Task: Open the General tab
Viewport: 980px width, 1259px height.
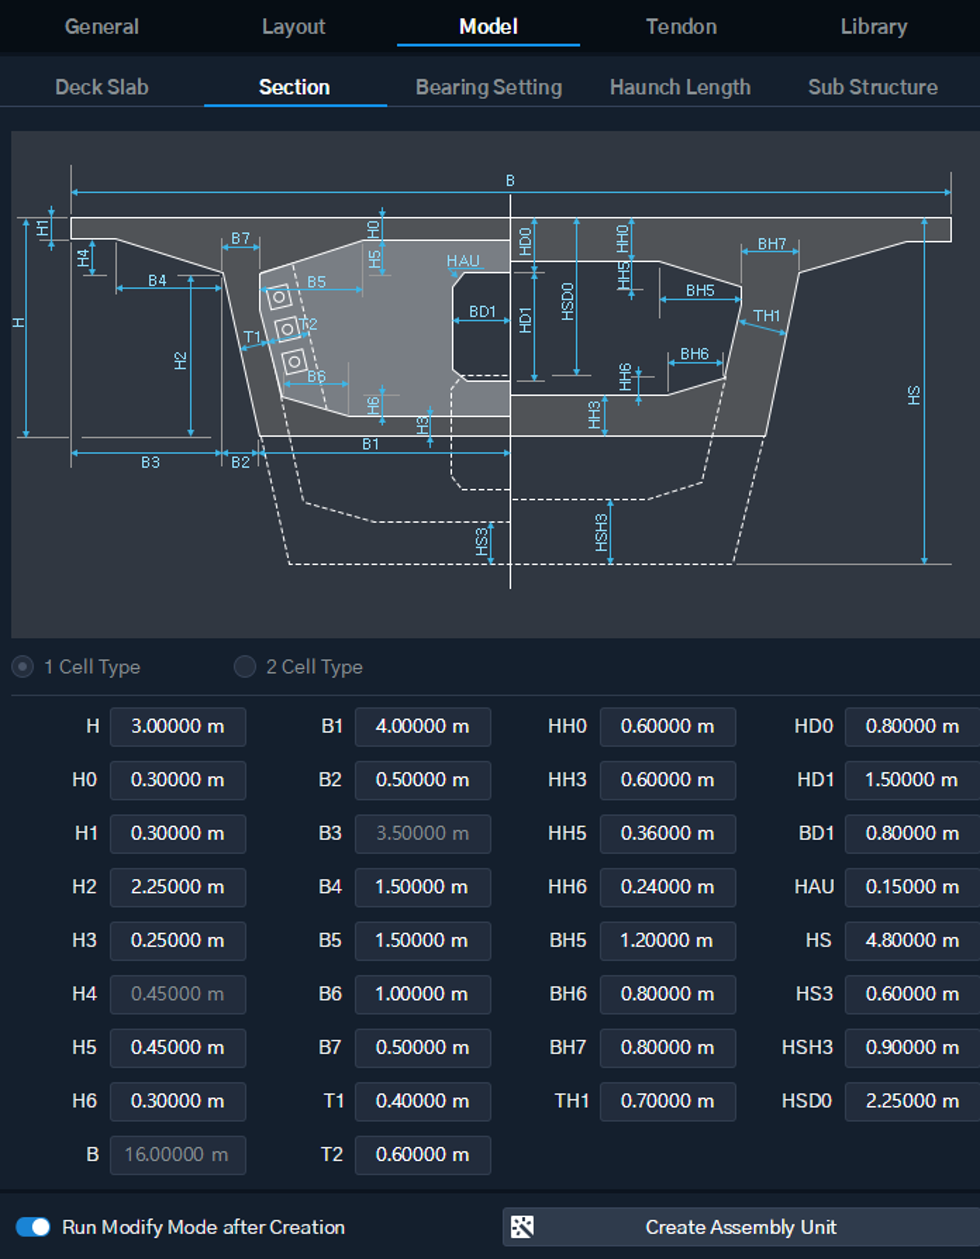Action: 102,27
